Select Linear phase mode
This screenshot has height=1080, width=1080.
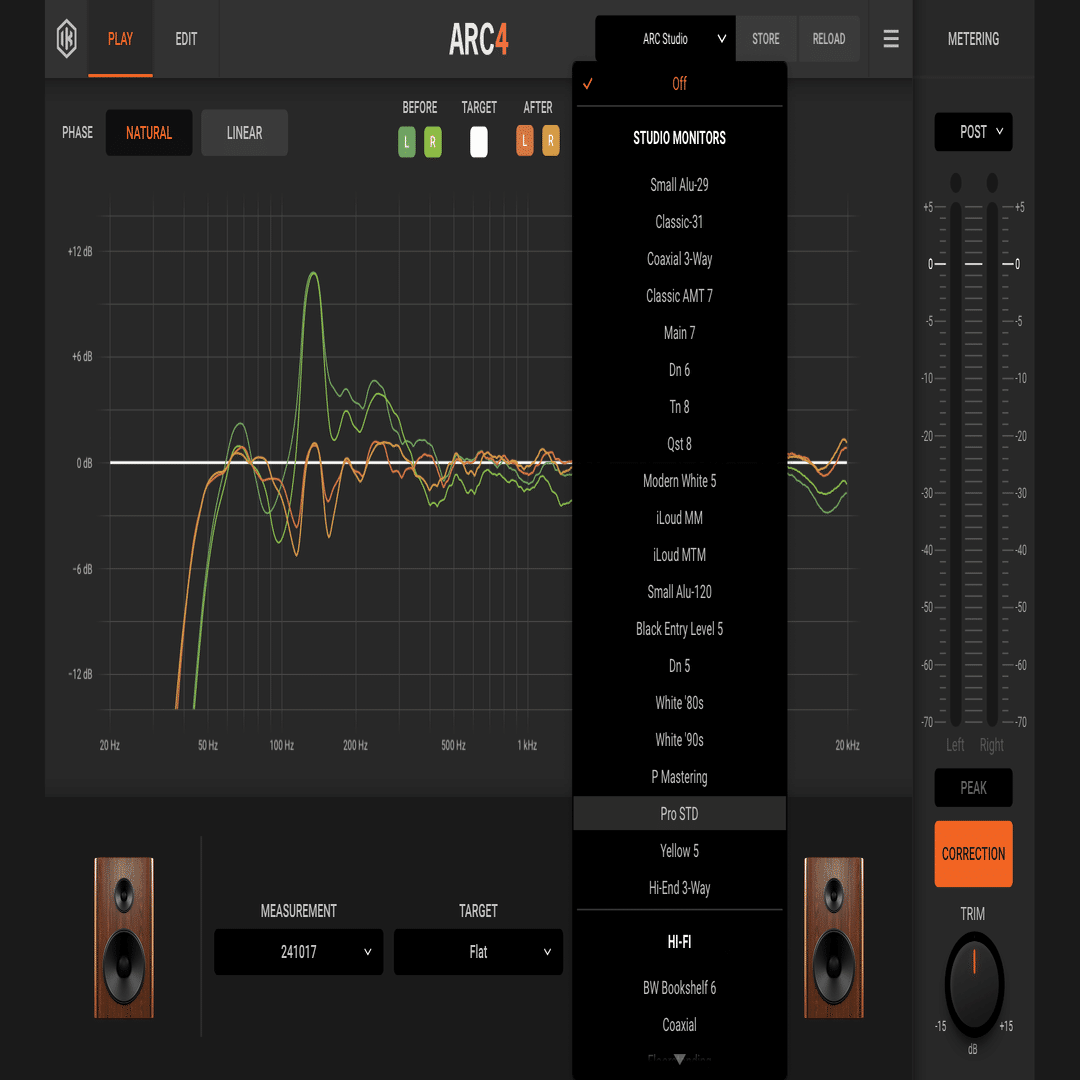(245, 132)
